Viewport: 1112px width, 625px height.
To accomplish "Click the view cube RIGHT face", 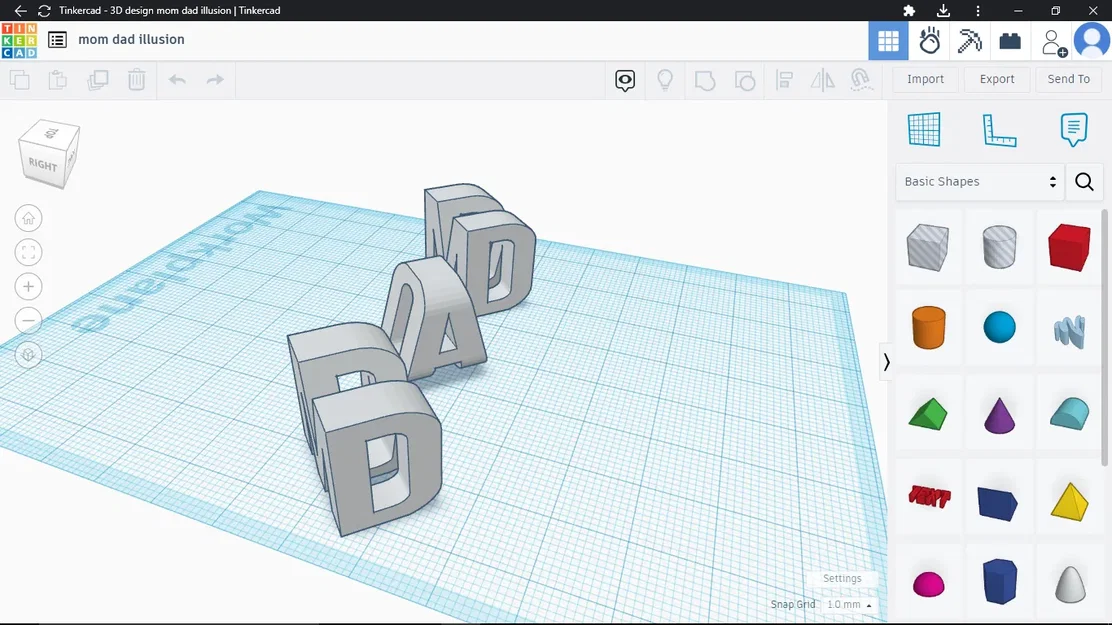I will pos(42,165).
